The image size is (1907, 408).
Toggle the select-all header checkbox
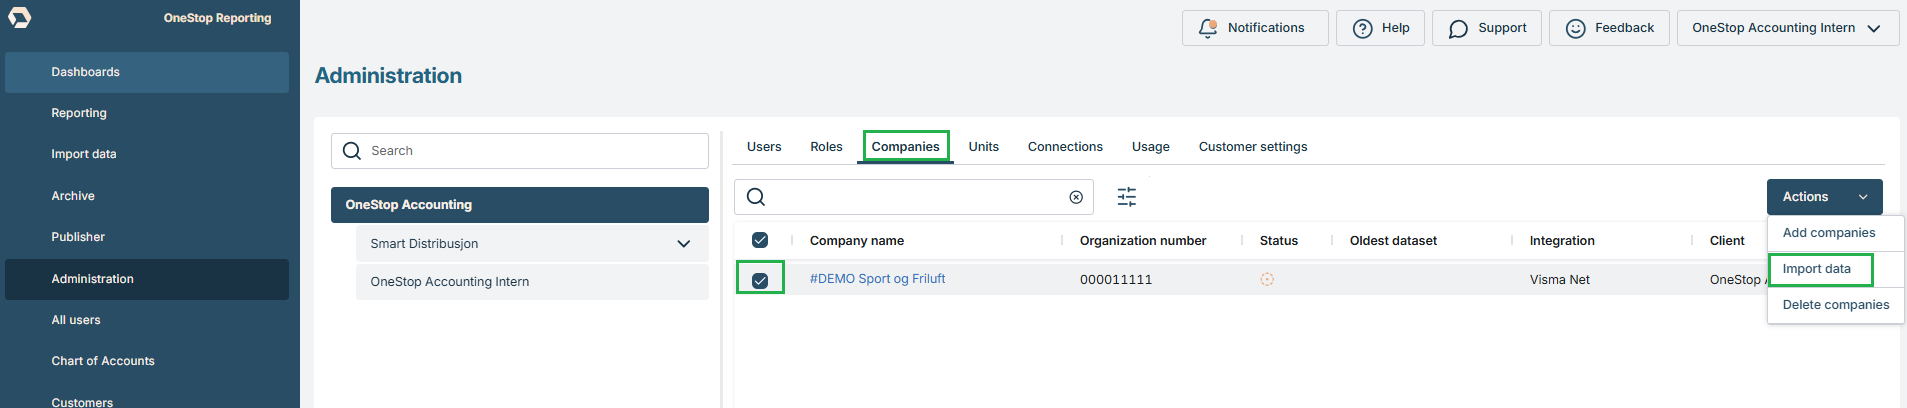(x=760, y=240)
